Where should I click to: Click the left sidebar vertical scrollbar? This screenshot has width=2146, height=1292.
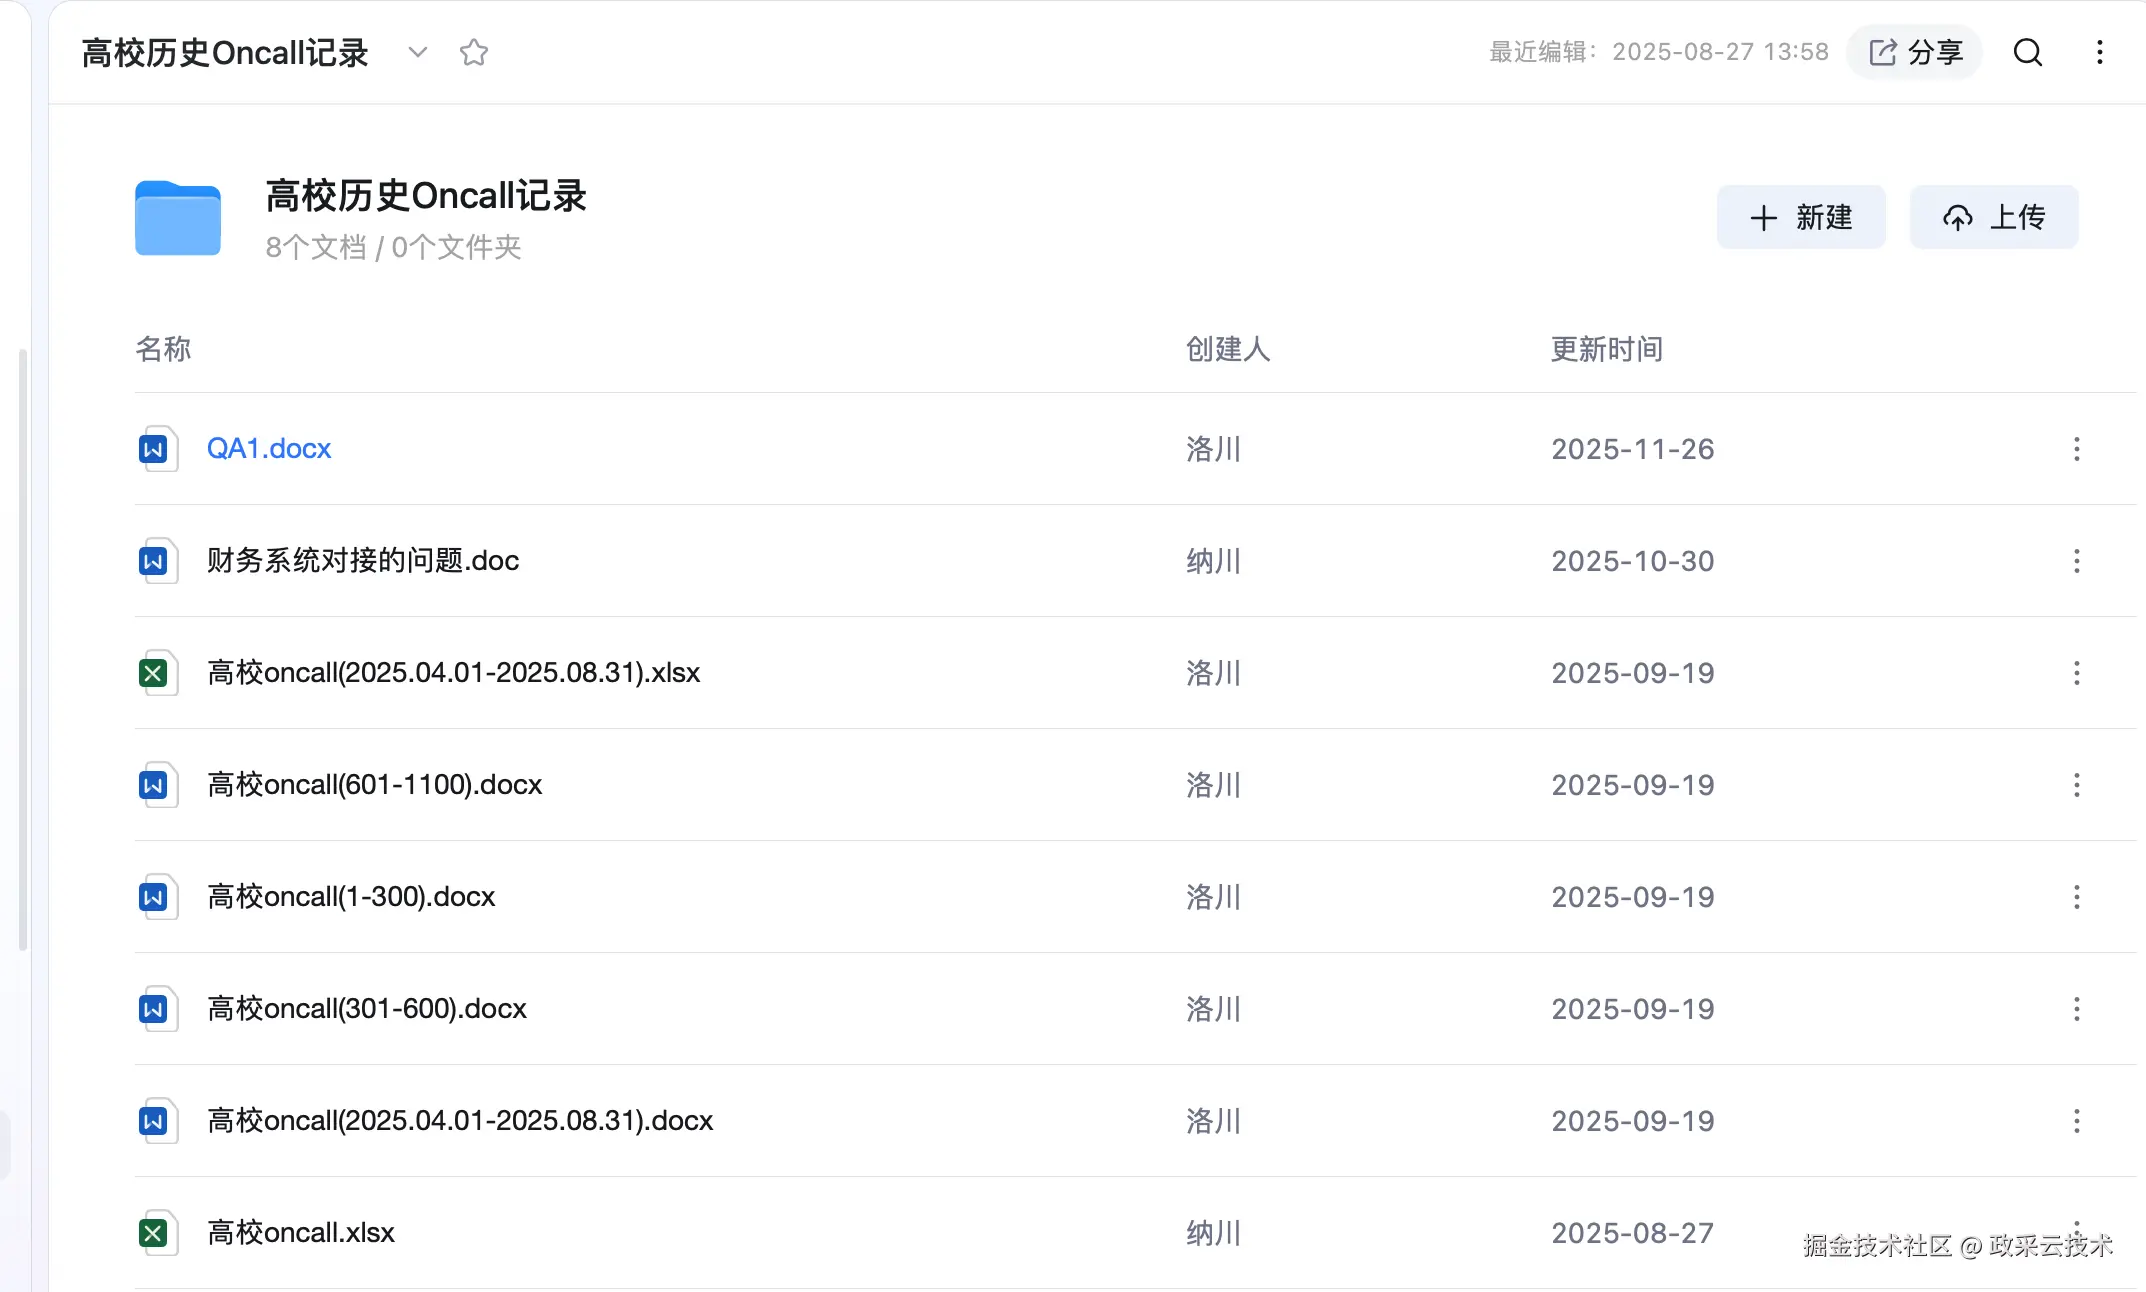[22, 650]
